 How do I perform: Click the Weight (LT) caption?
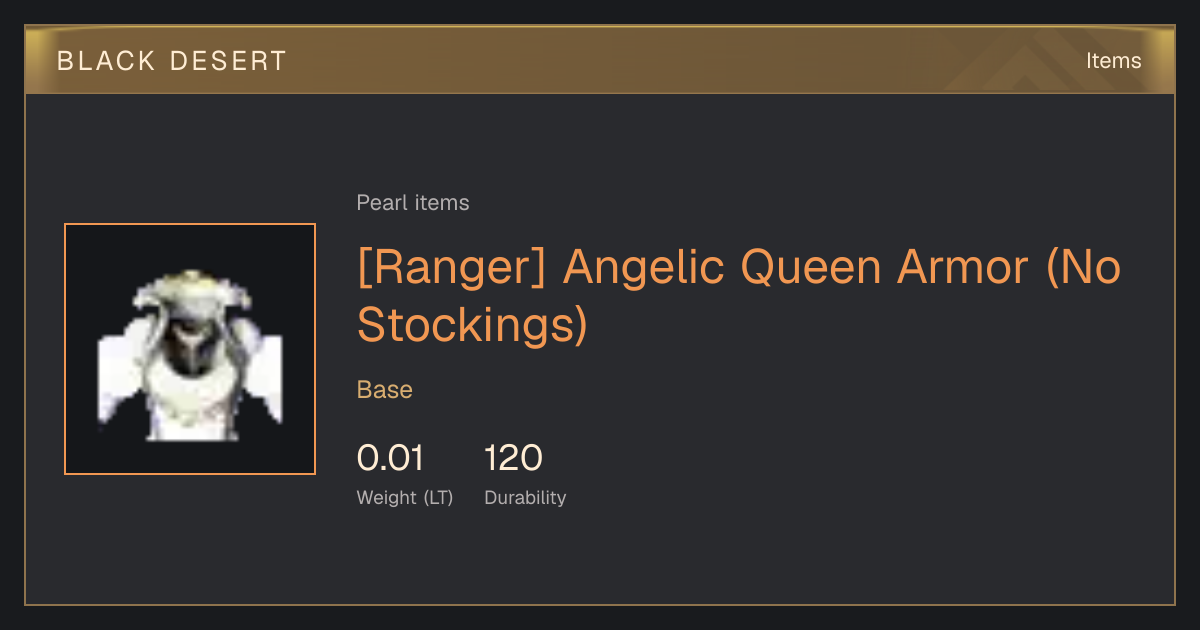click(405, 498)
